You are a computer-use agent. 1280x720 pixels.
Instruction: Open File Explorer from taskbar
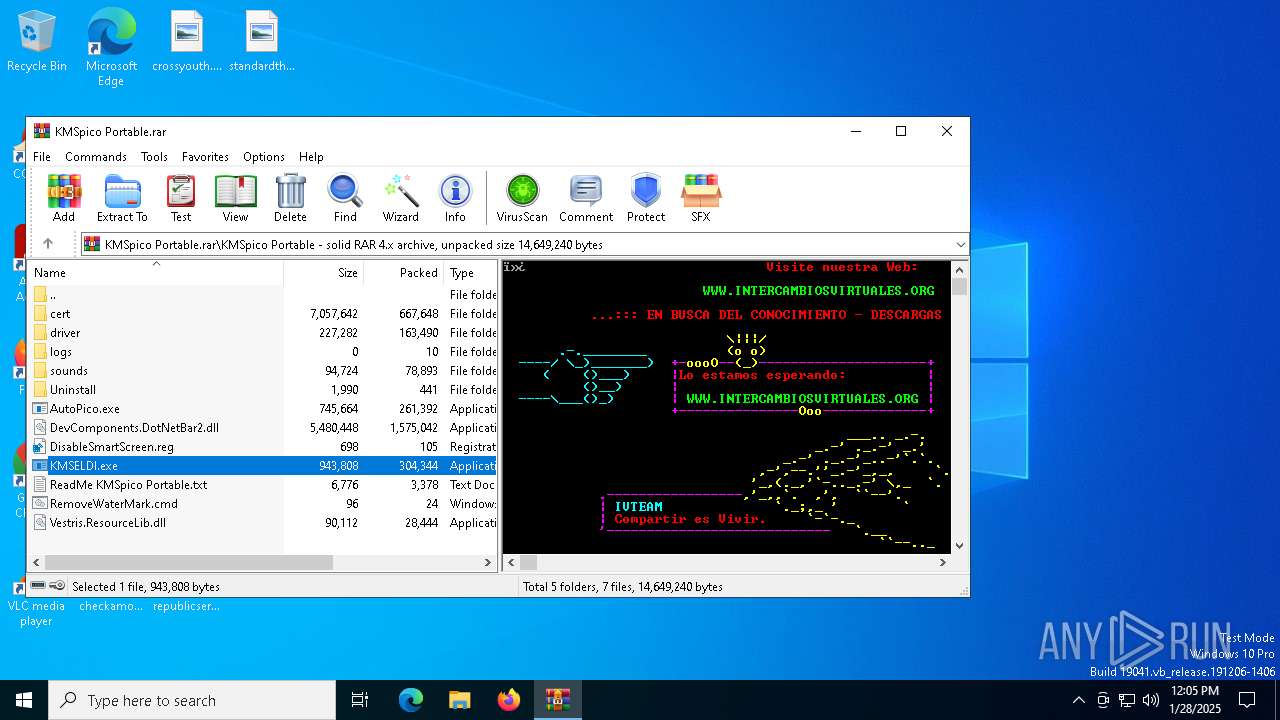click(x=460, y=700)
